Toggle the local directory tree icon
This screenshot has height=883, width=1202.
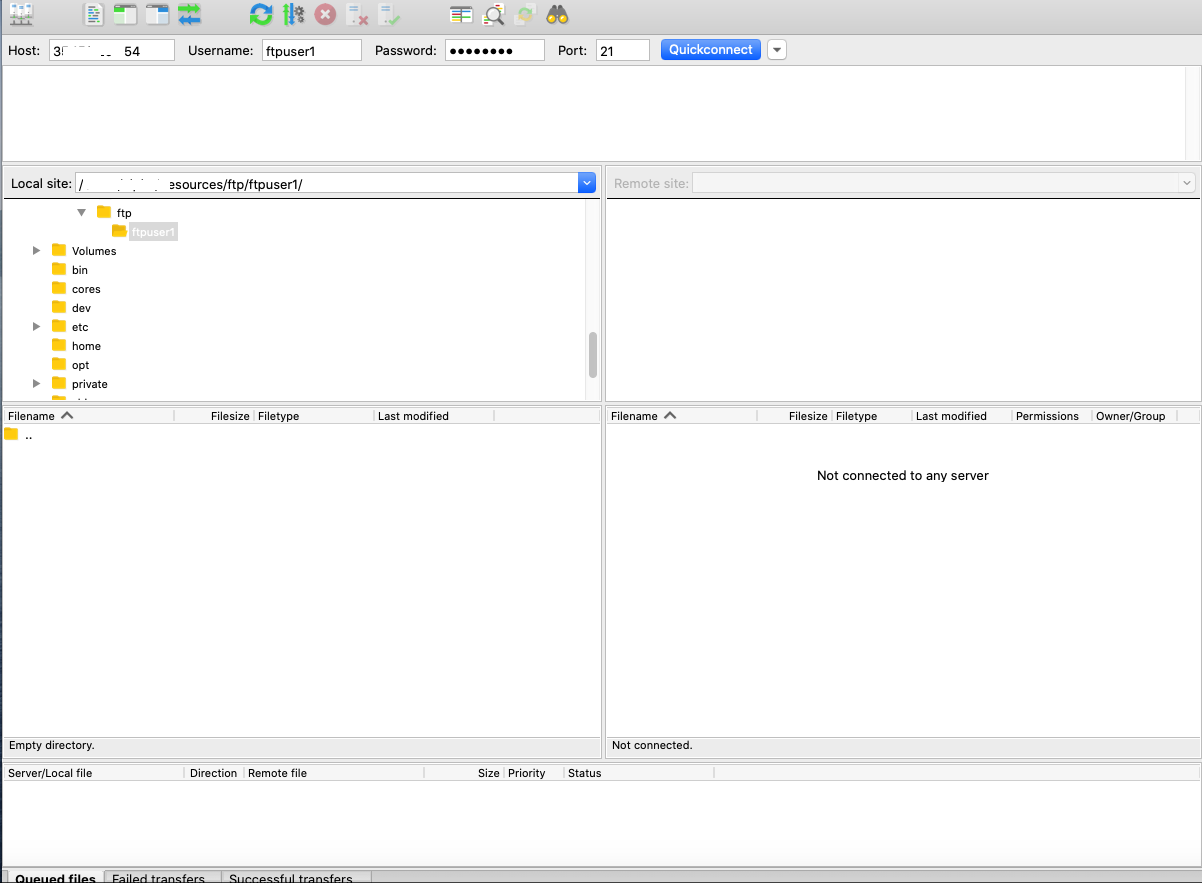125,15
